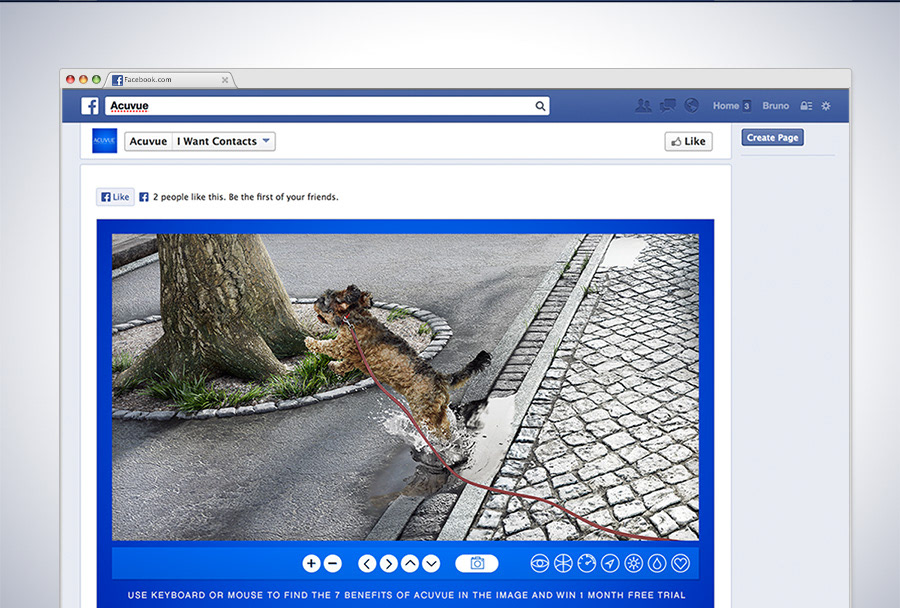Viewport: 900px width, 608px height.
Task: Click the camera snapshot button
Action: point(476,564)
